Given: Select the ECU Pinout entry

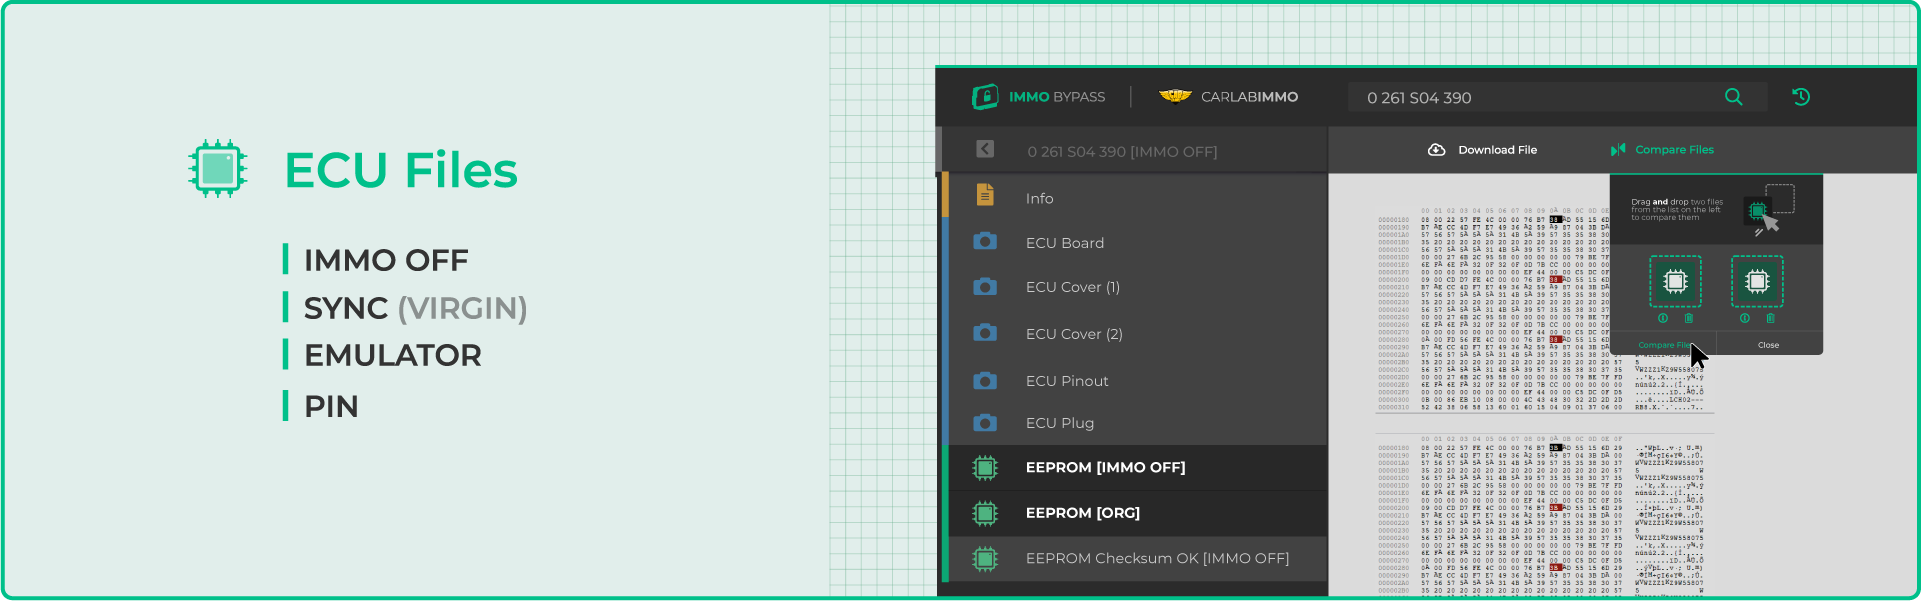Looking at the screenshot, I should click(x=1066, y=381).
